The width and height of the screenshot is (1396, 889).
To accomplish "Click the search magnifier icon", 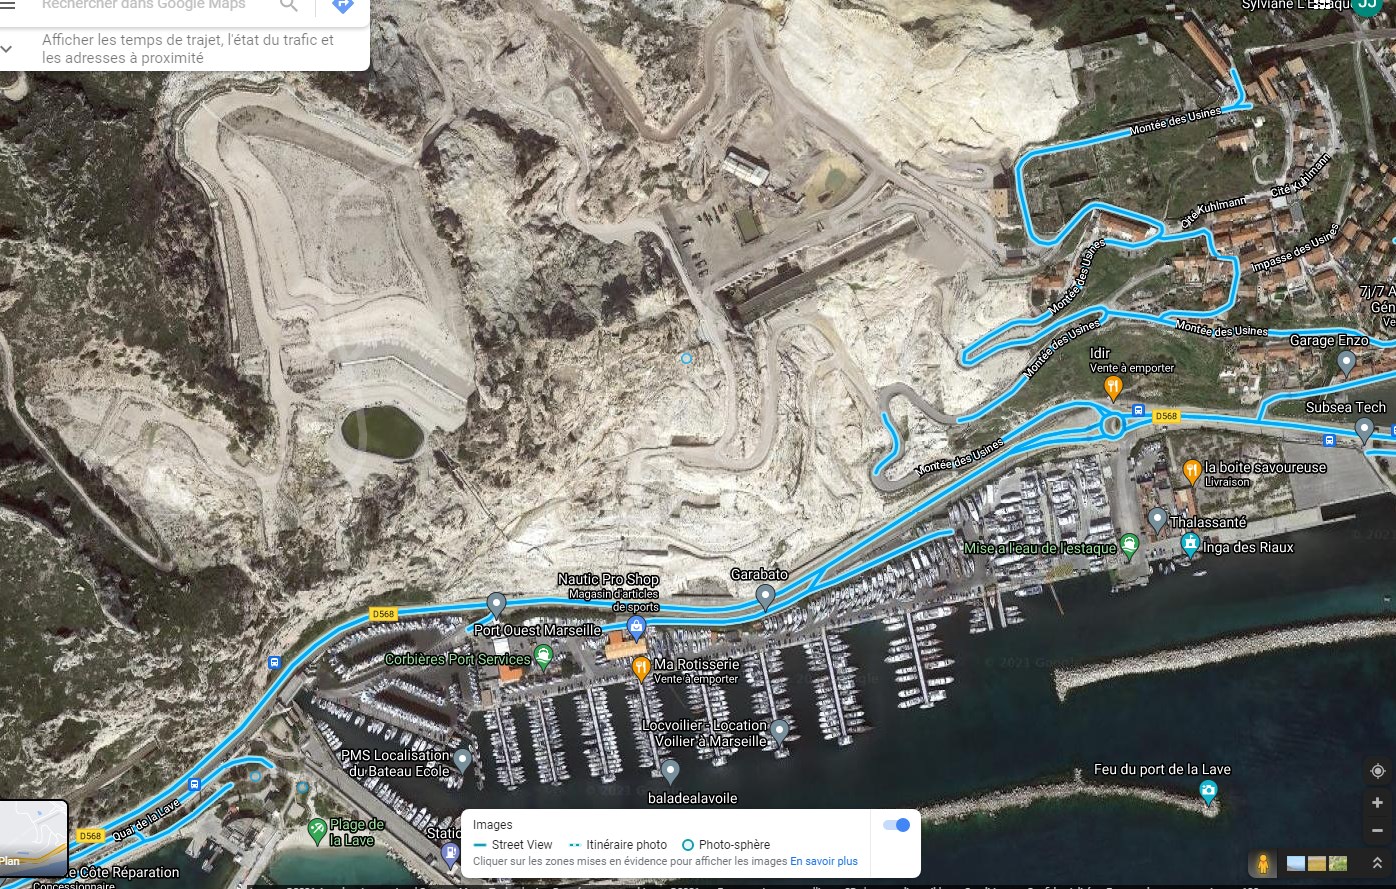I will tap(289, 6).
